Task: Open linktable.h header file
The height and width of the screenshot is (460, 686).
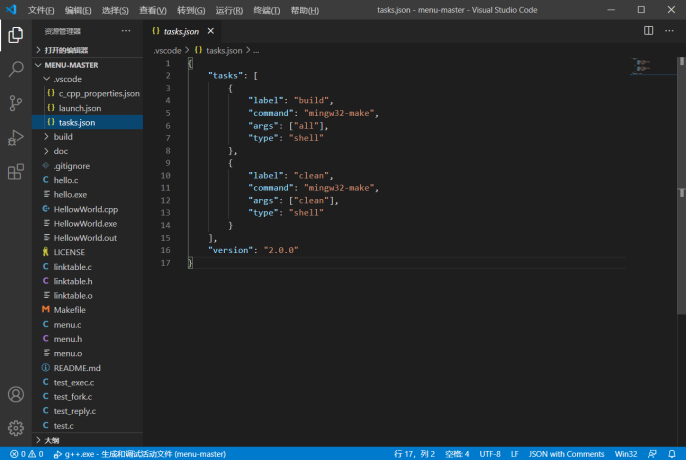Action: click(88, 281)
